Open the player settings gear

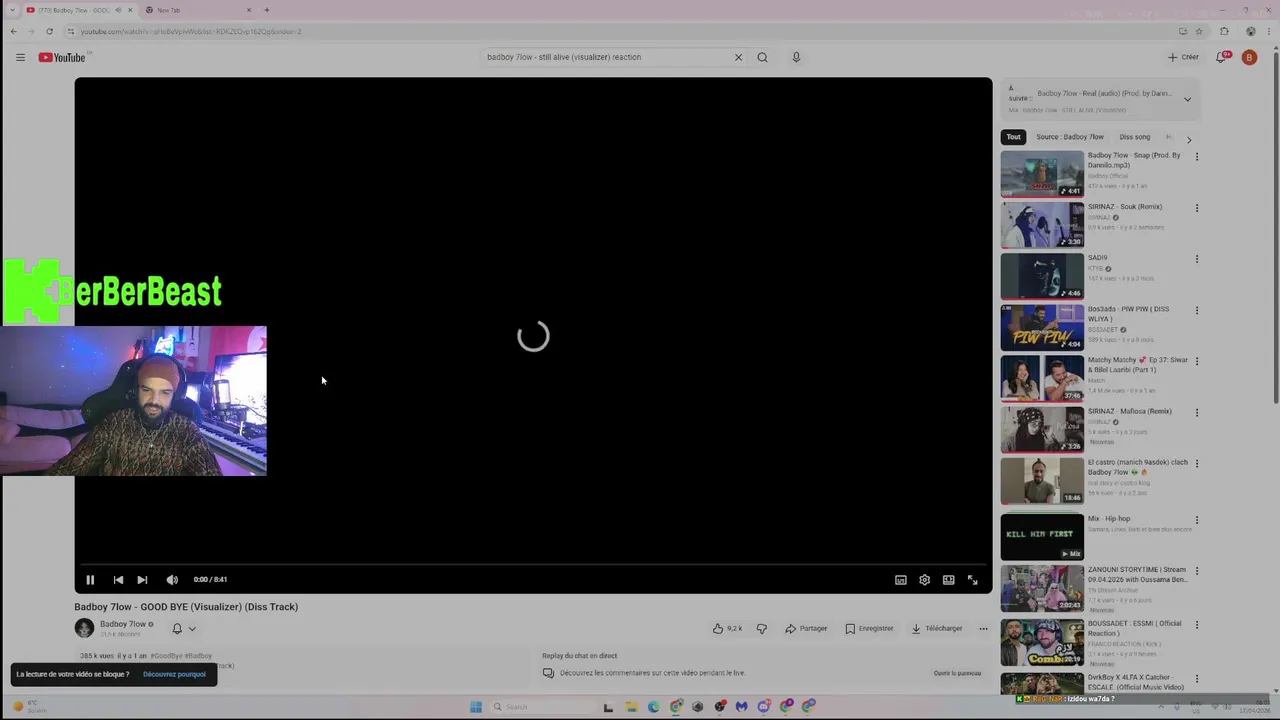[924, 580]
